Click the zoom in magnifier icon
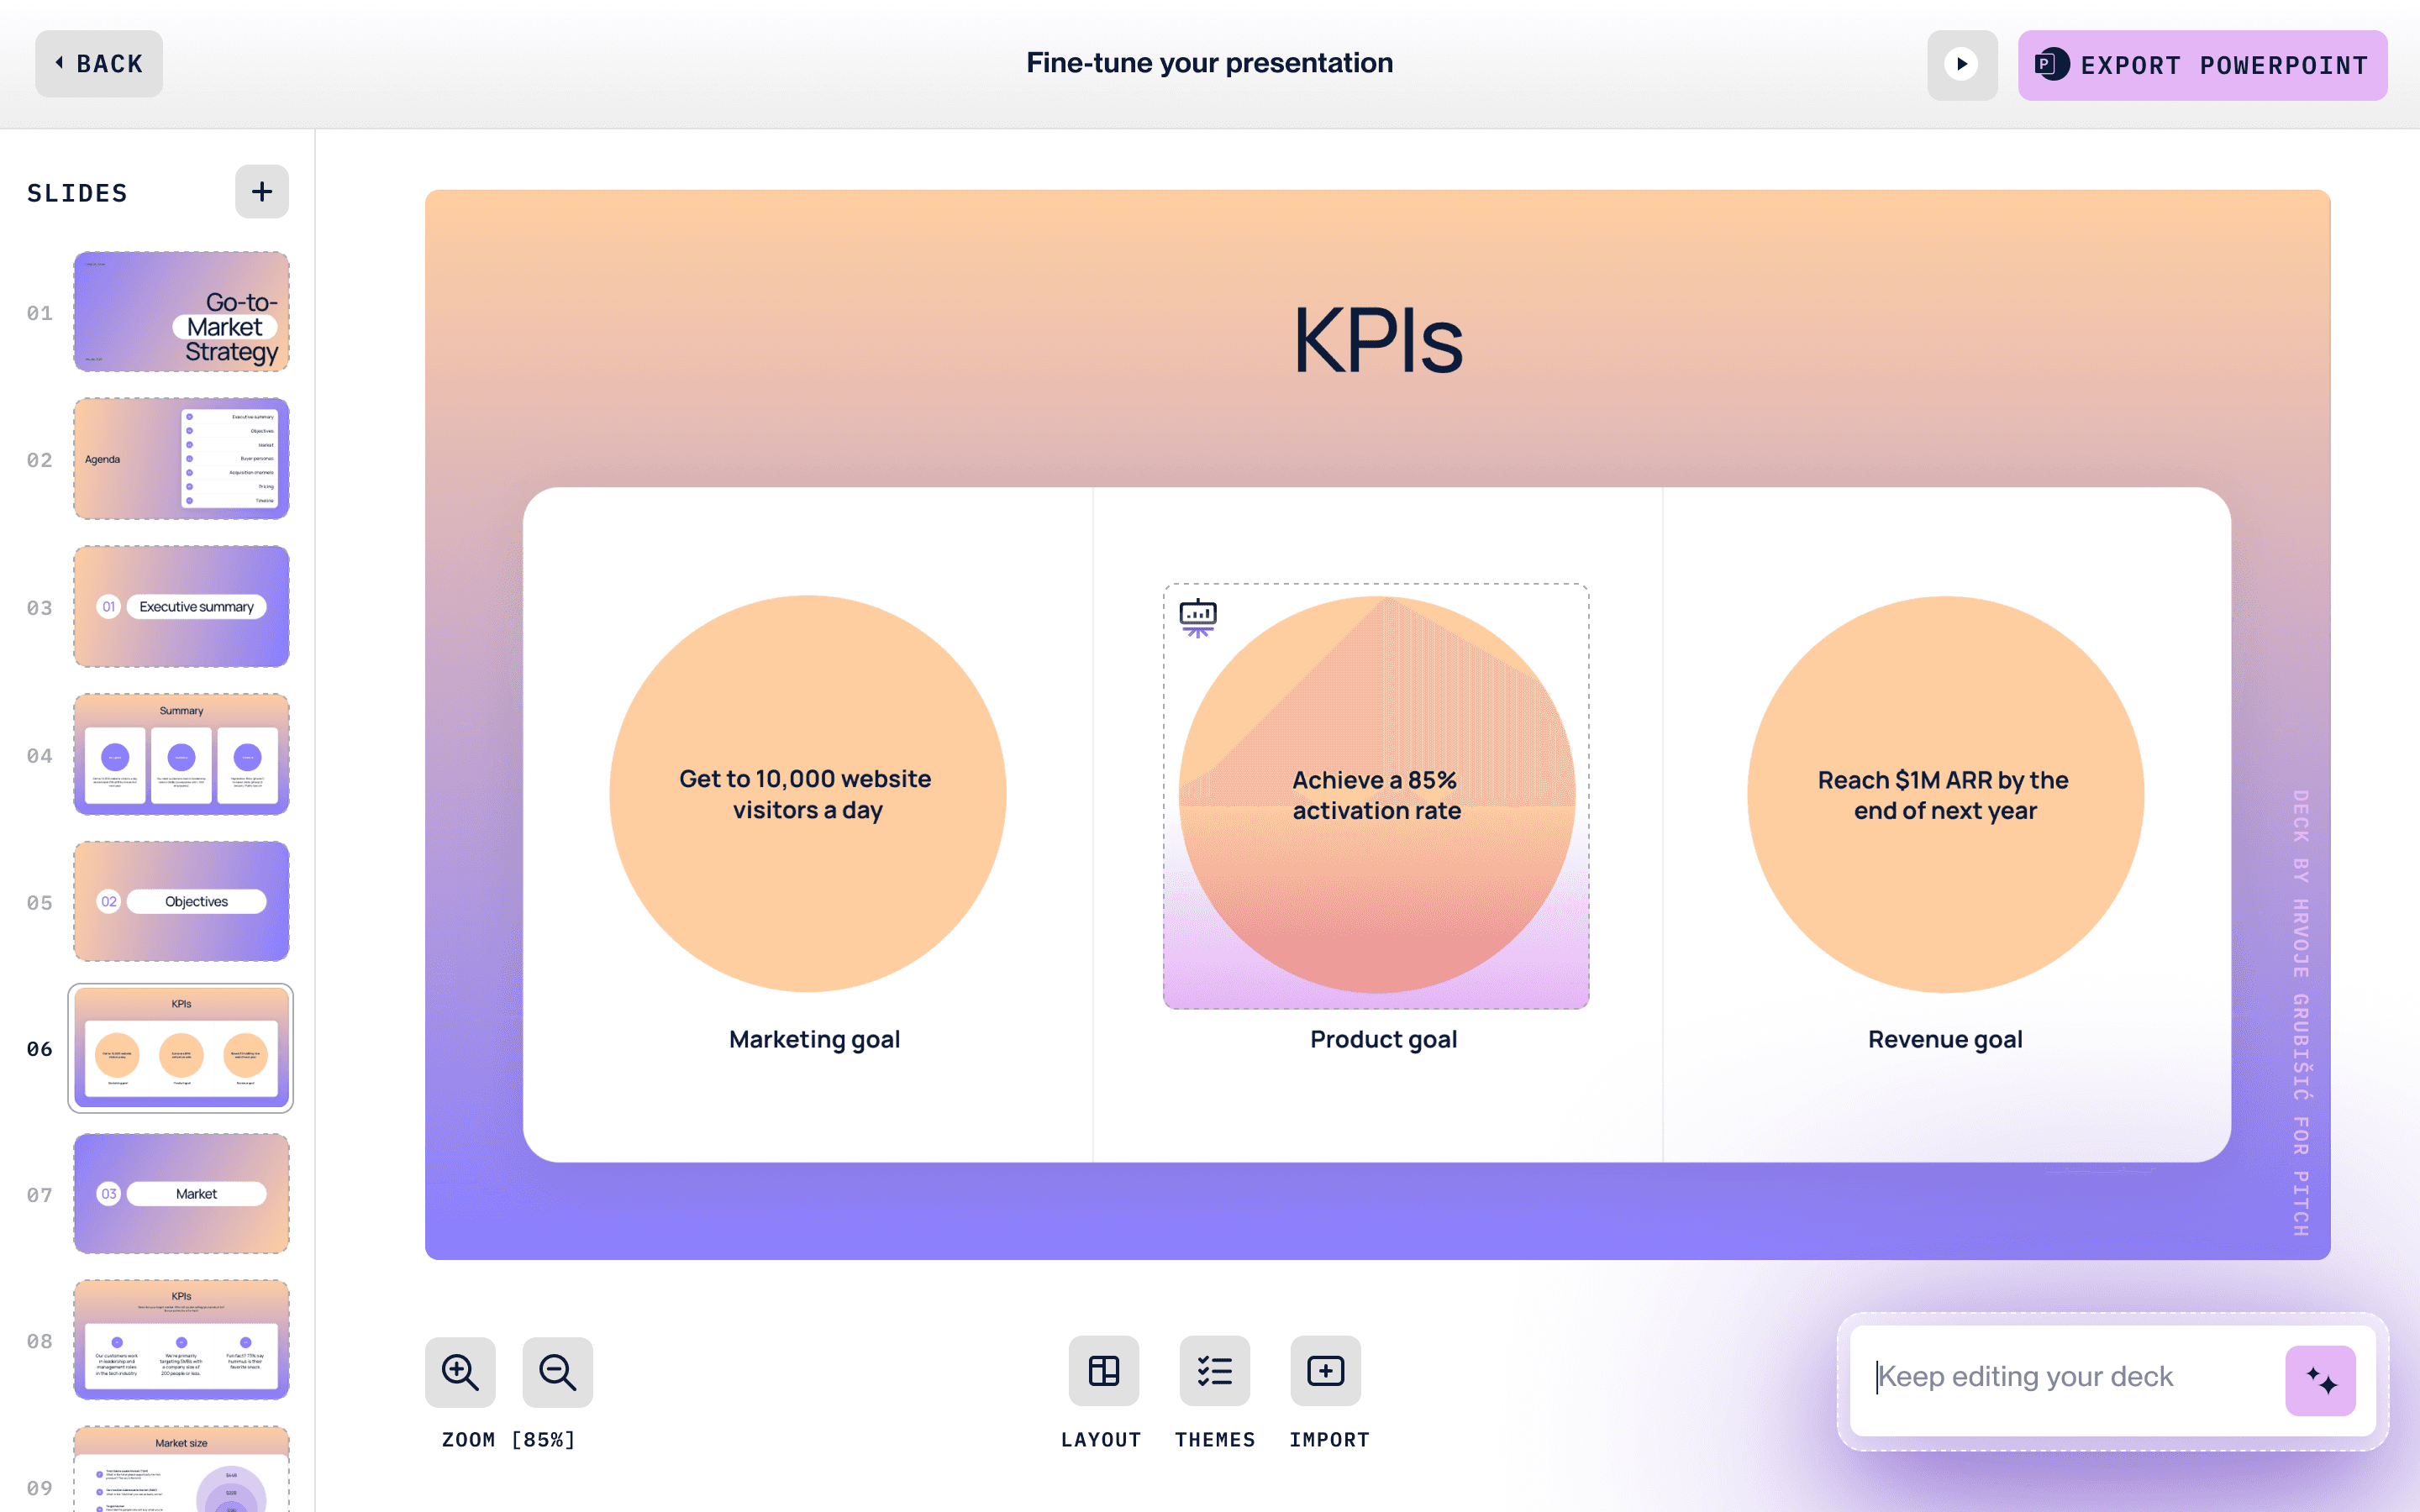The width and height of the screenshot is (2420, 1512). [x=460, y=1372]
